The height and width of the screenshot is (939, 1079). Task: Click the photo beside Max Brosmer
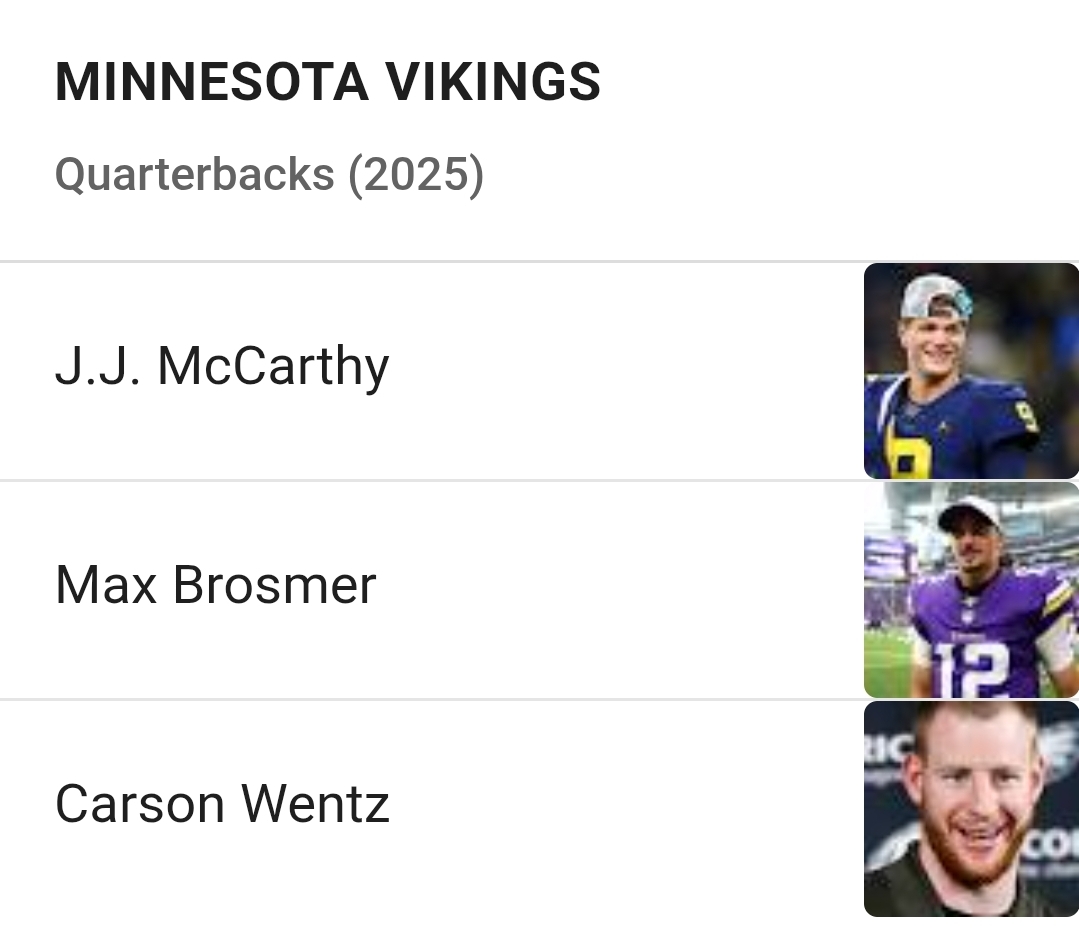(x=970, y=590)
